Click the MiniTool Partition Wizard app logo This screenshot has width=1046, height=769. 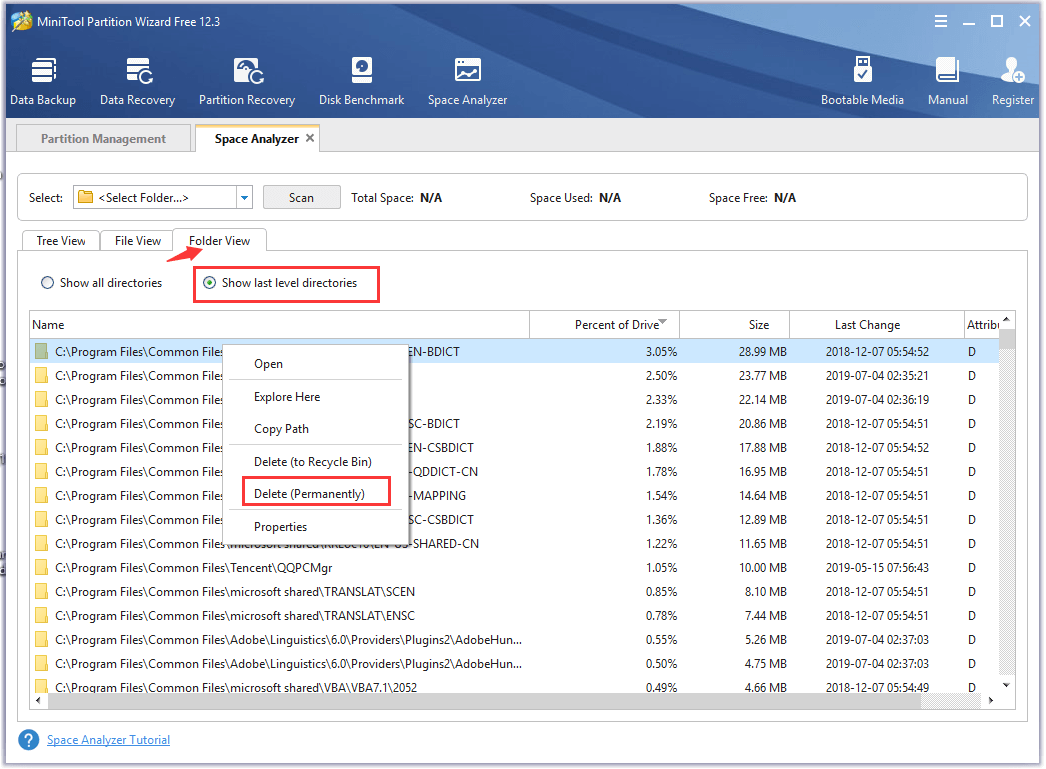[x=21, y=21]
